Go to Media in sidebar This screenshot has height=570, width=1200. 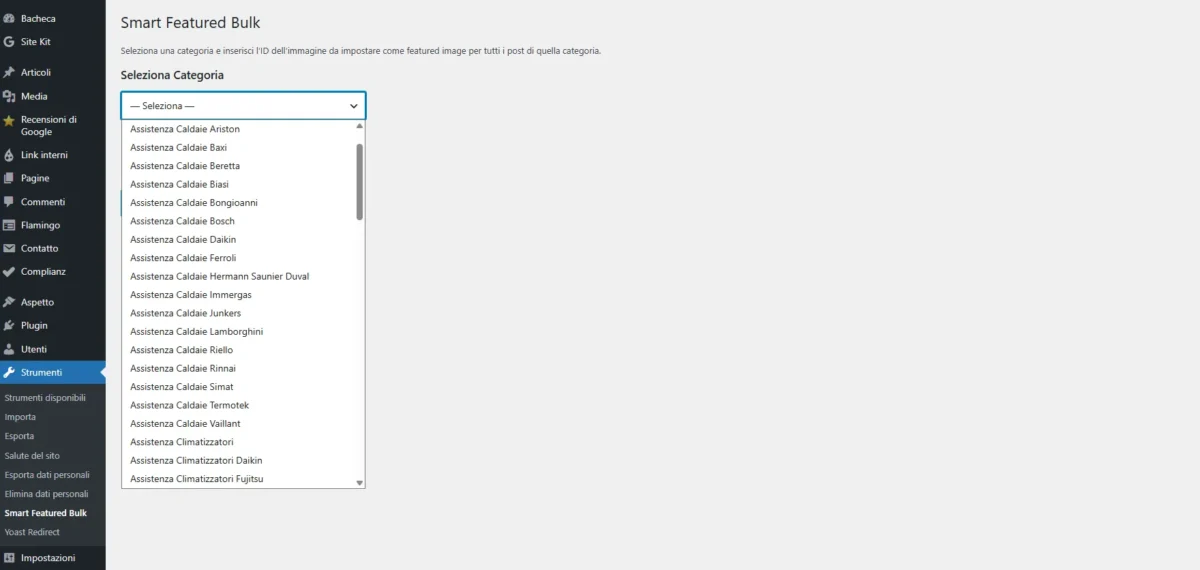coord(34,96)
